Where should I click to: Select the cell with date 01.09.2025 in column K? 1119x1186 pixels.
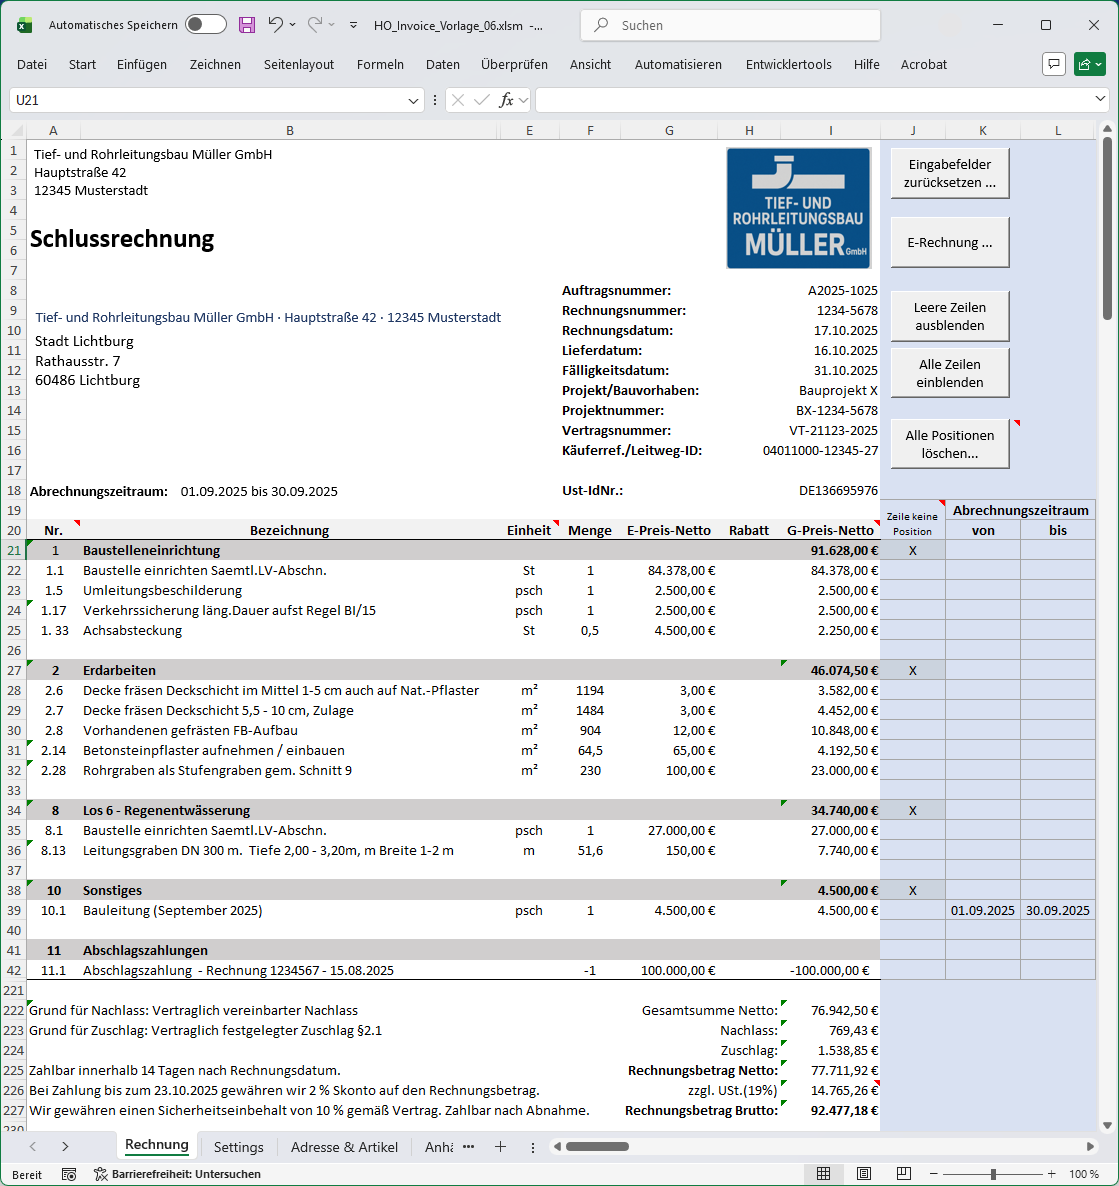(982, 910)
